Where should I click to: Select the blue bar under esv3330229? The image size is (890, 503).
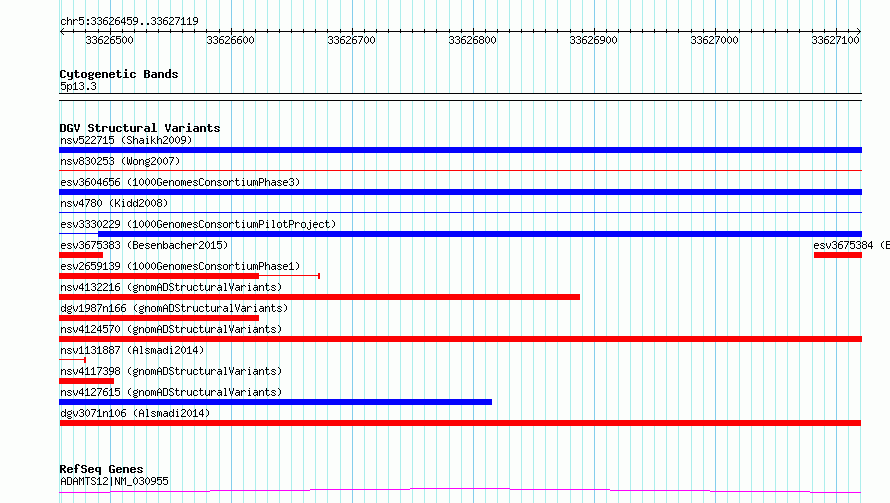tap(480, 234)
